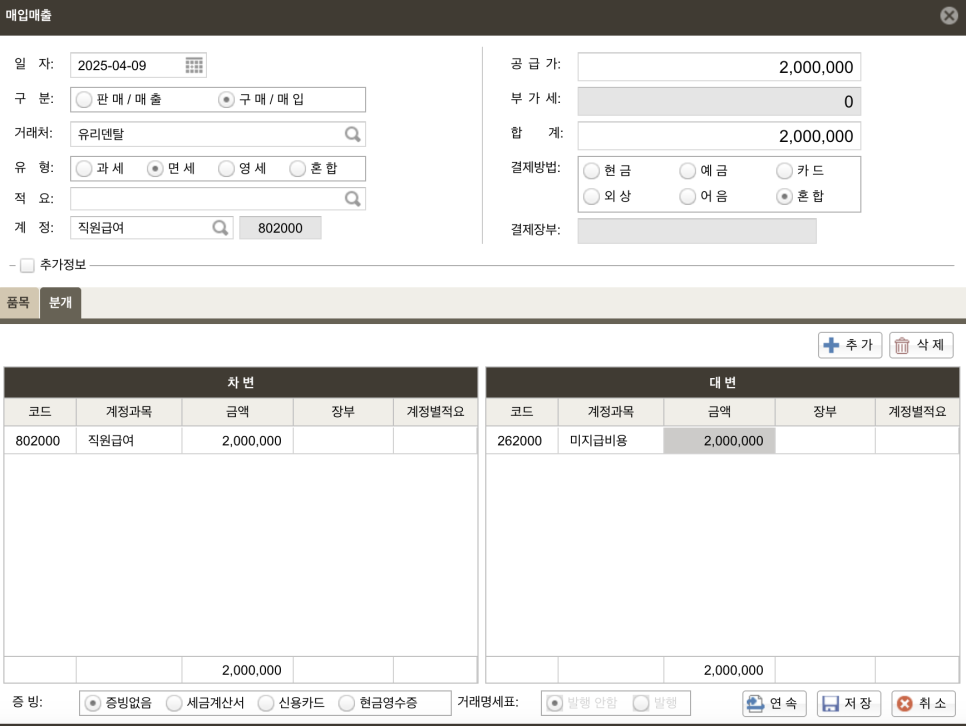Click the 삭제 delete row button

[920, 345]
